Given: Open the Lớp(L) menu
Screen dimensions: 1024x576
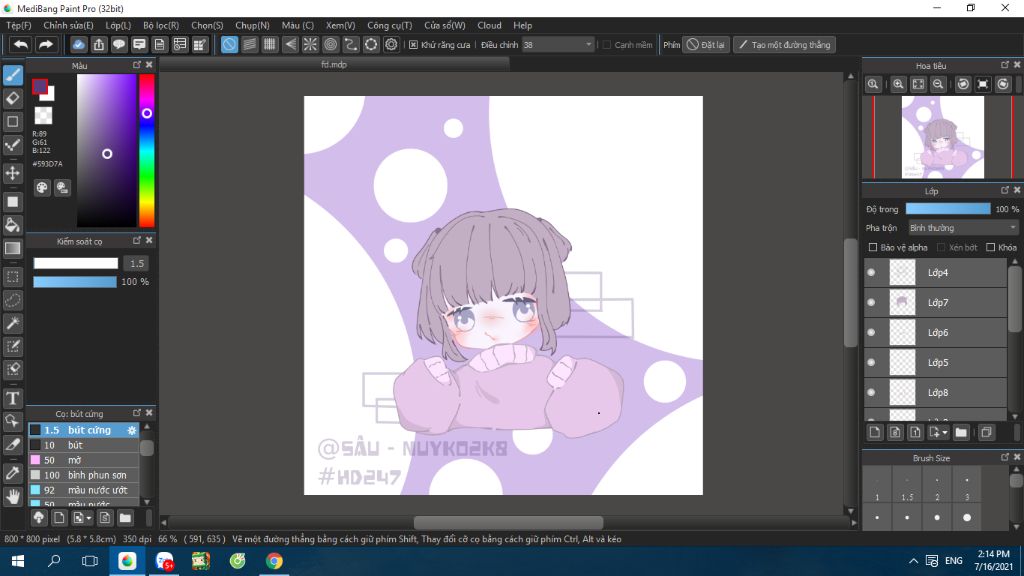Looking at the screenshot, I should (118, 25).
